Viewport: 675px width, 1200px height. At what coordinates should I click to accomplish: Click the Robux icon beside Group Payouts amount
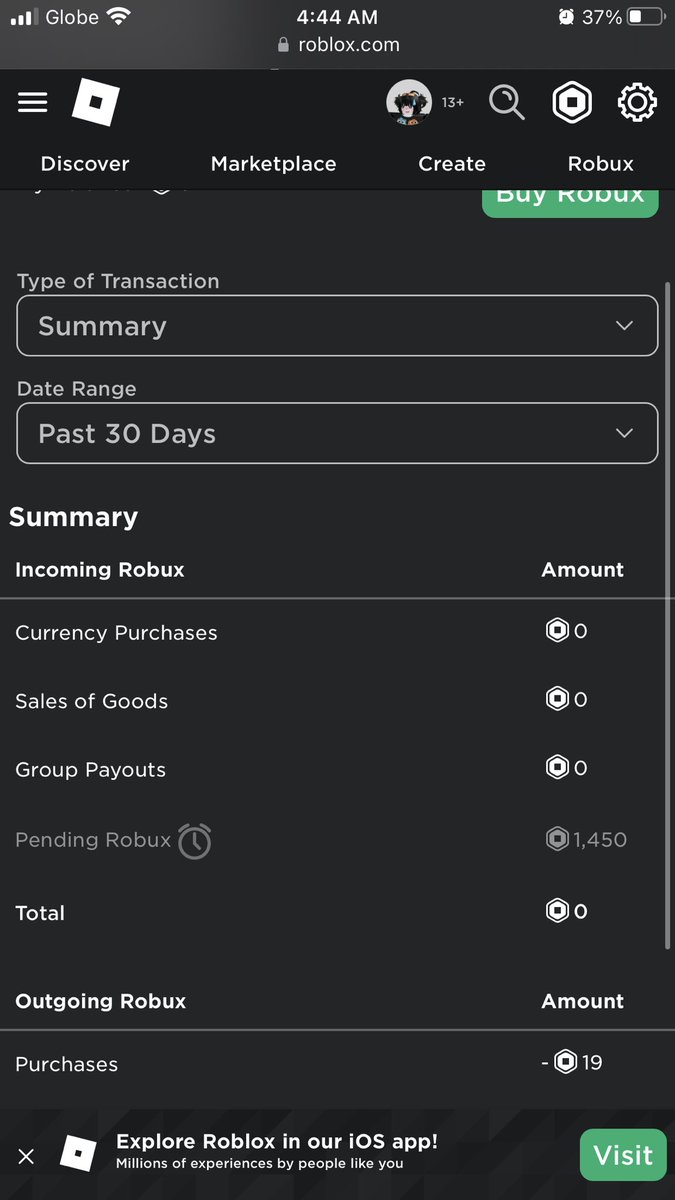click(557, 768)
